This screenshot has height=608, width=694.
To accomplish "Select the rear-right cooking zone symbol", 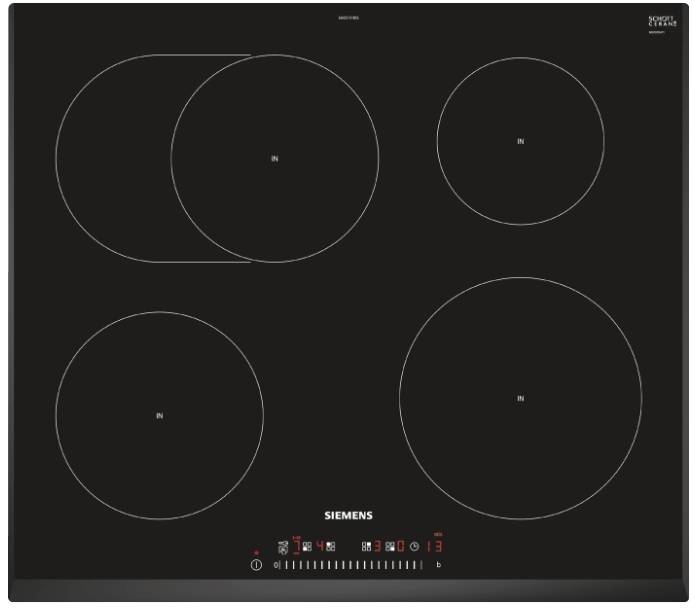I will pyautogui.click(x=366, y=546).
